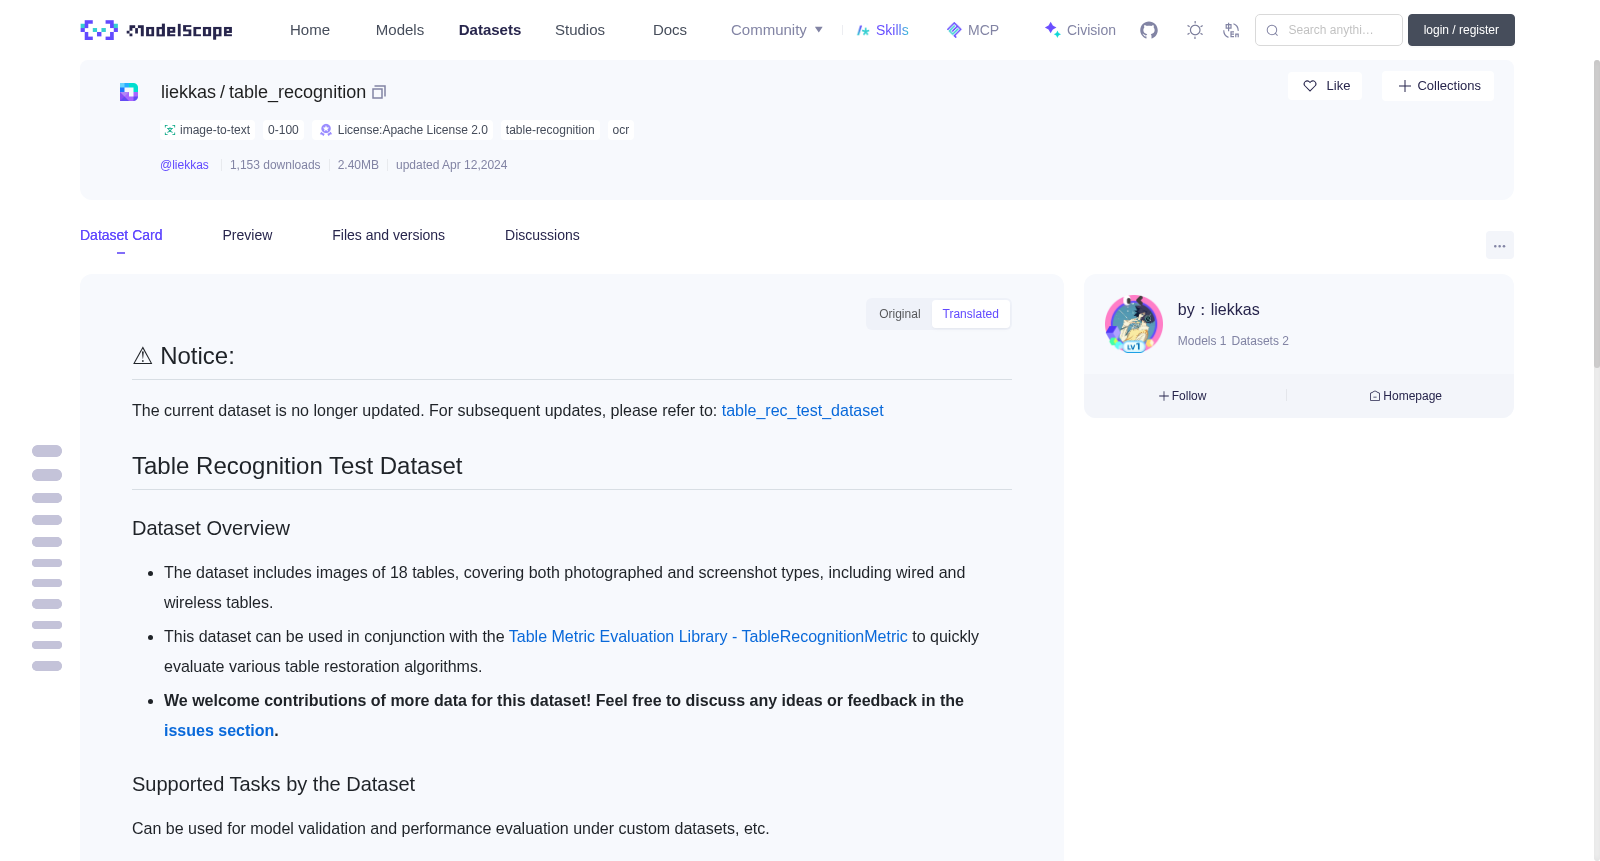This screenshot has height=861, width=1600.
Task: Click 'Supported Tasks by the Dataset' heading
Action: tap(273, 784)
